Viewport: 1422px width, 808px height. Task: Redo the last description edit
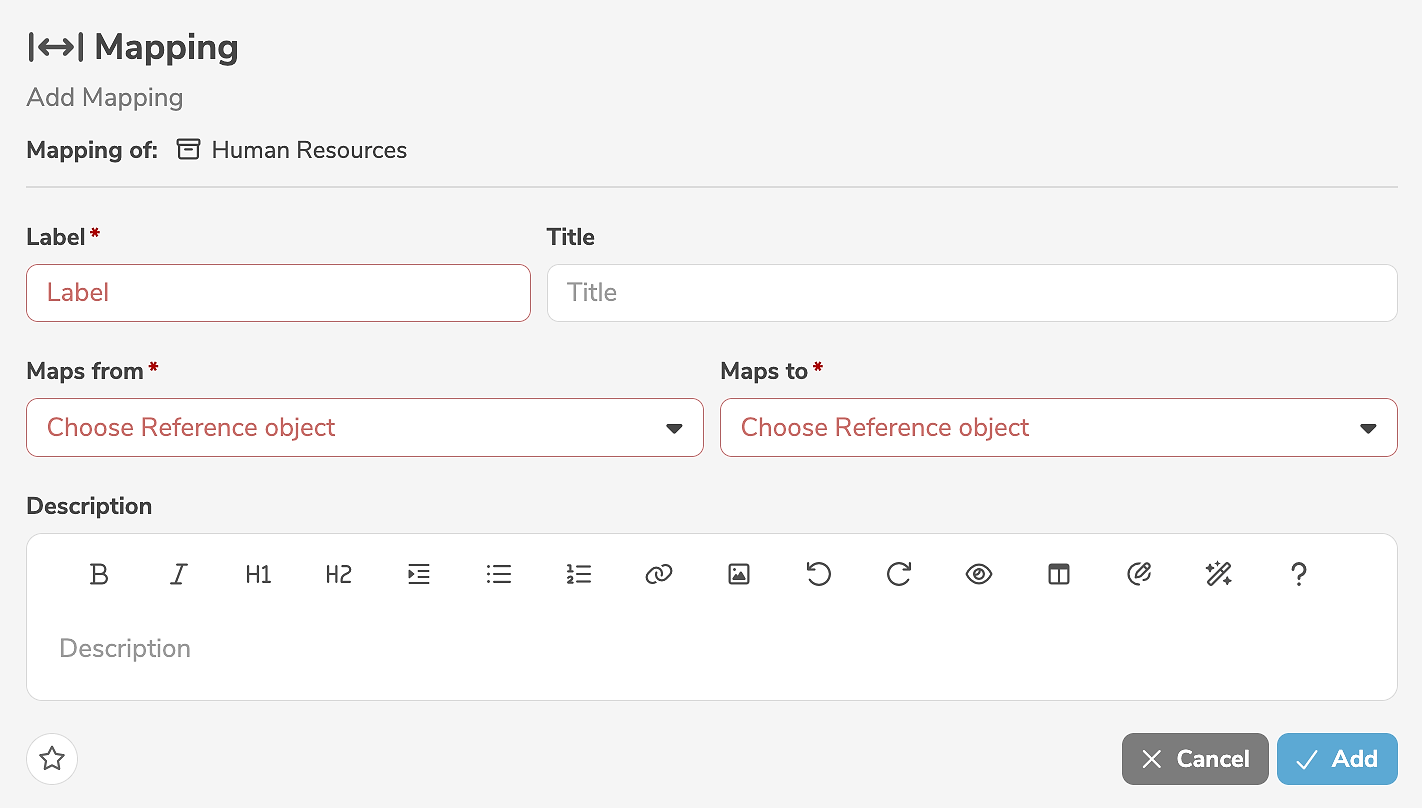(899, 574)
